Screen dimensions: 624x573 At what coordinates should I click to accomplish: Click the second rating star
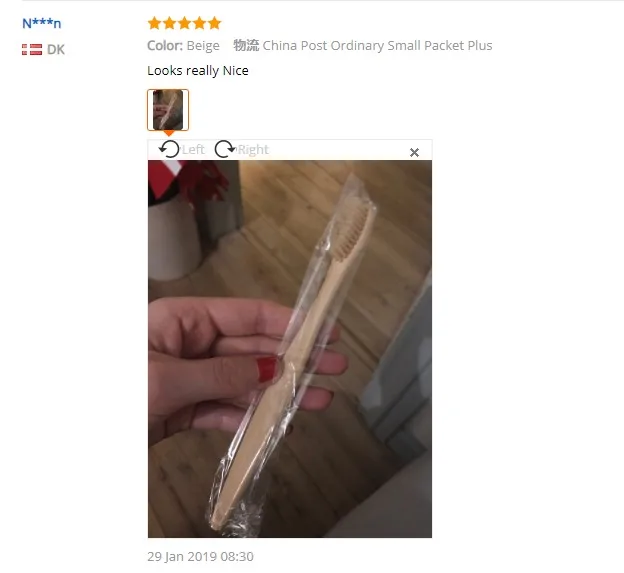[170, 23]
